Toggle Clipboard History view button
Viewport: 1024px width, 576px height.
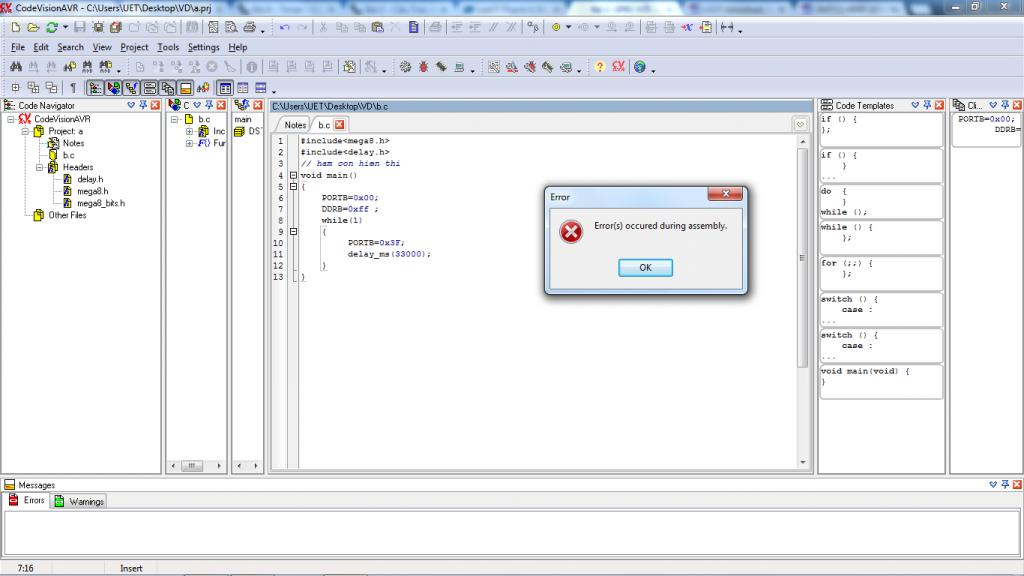[x=168, y=88]
